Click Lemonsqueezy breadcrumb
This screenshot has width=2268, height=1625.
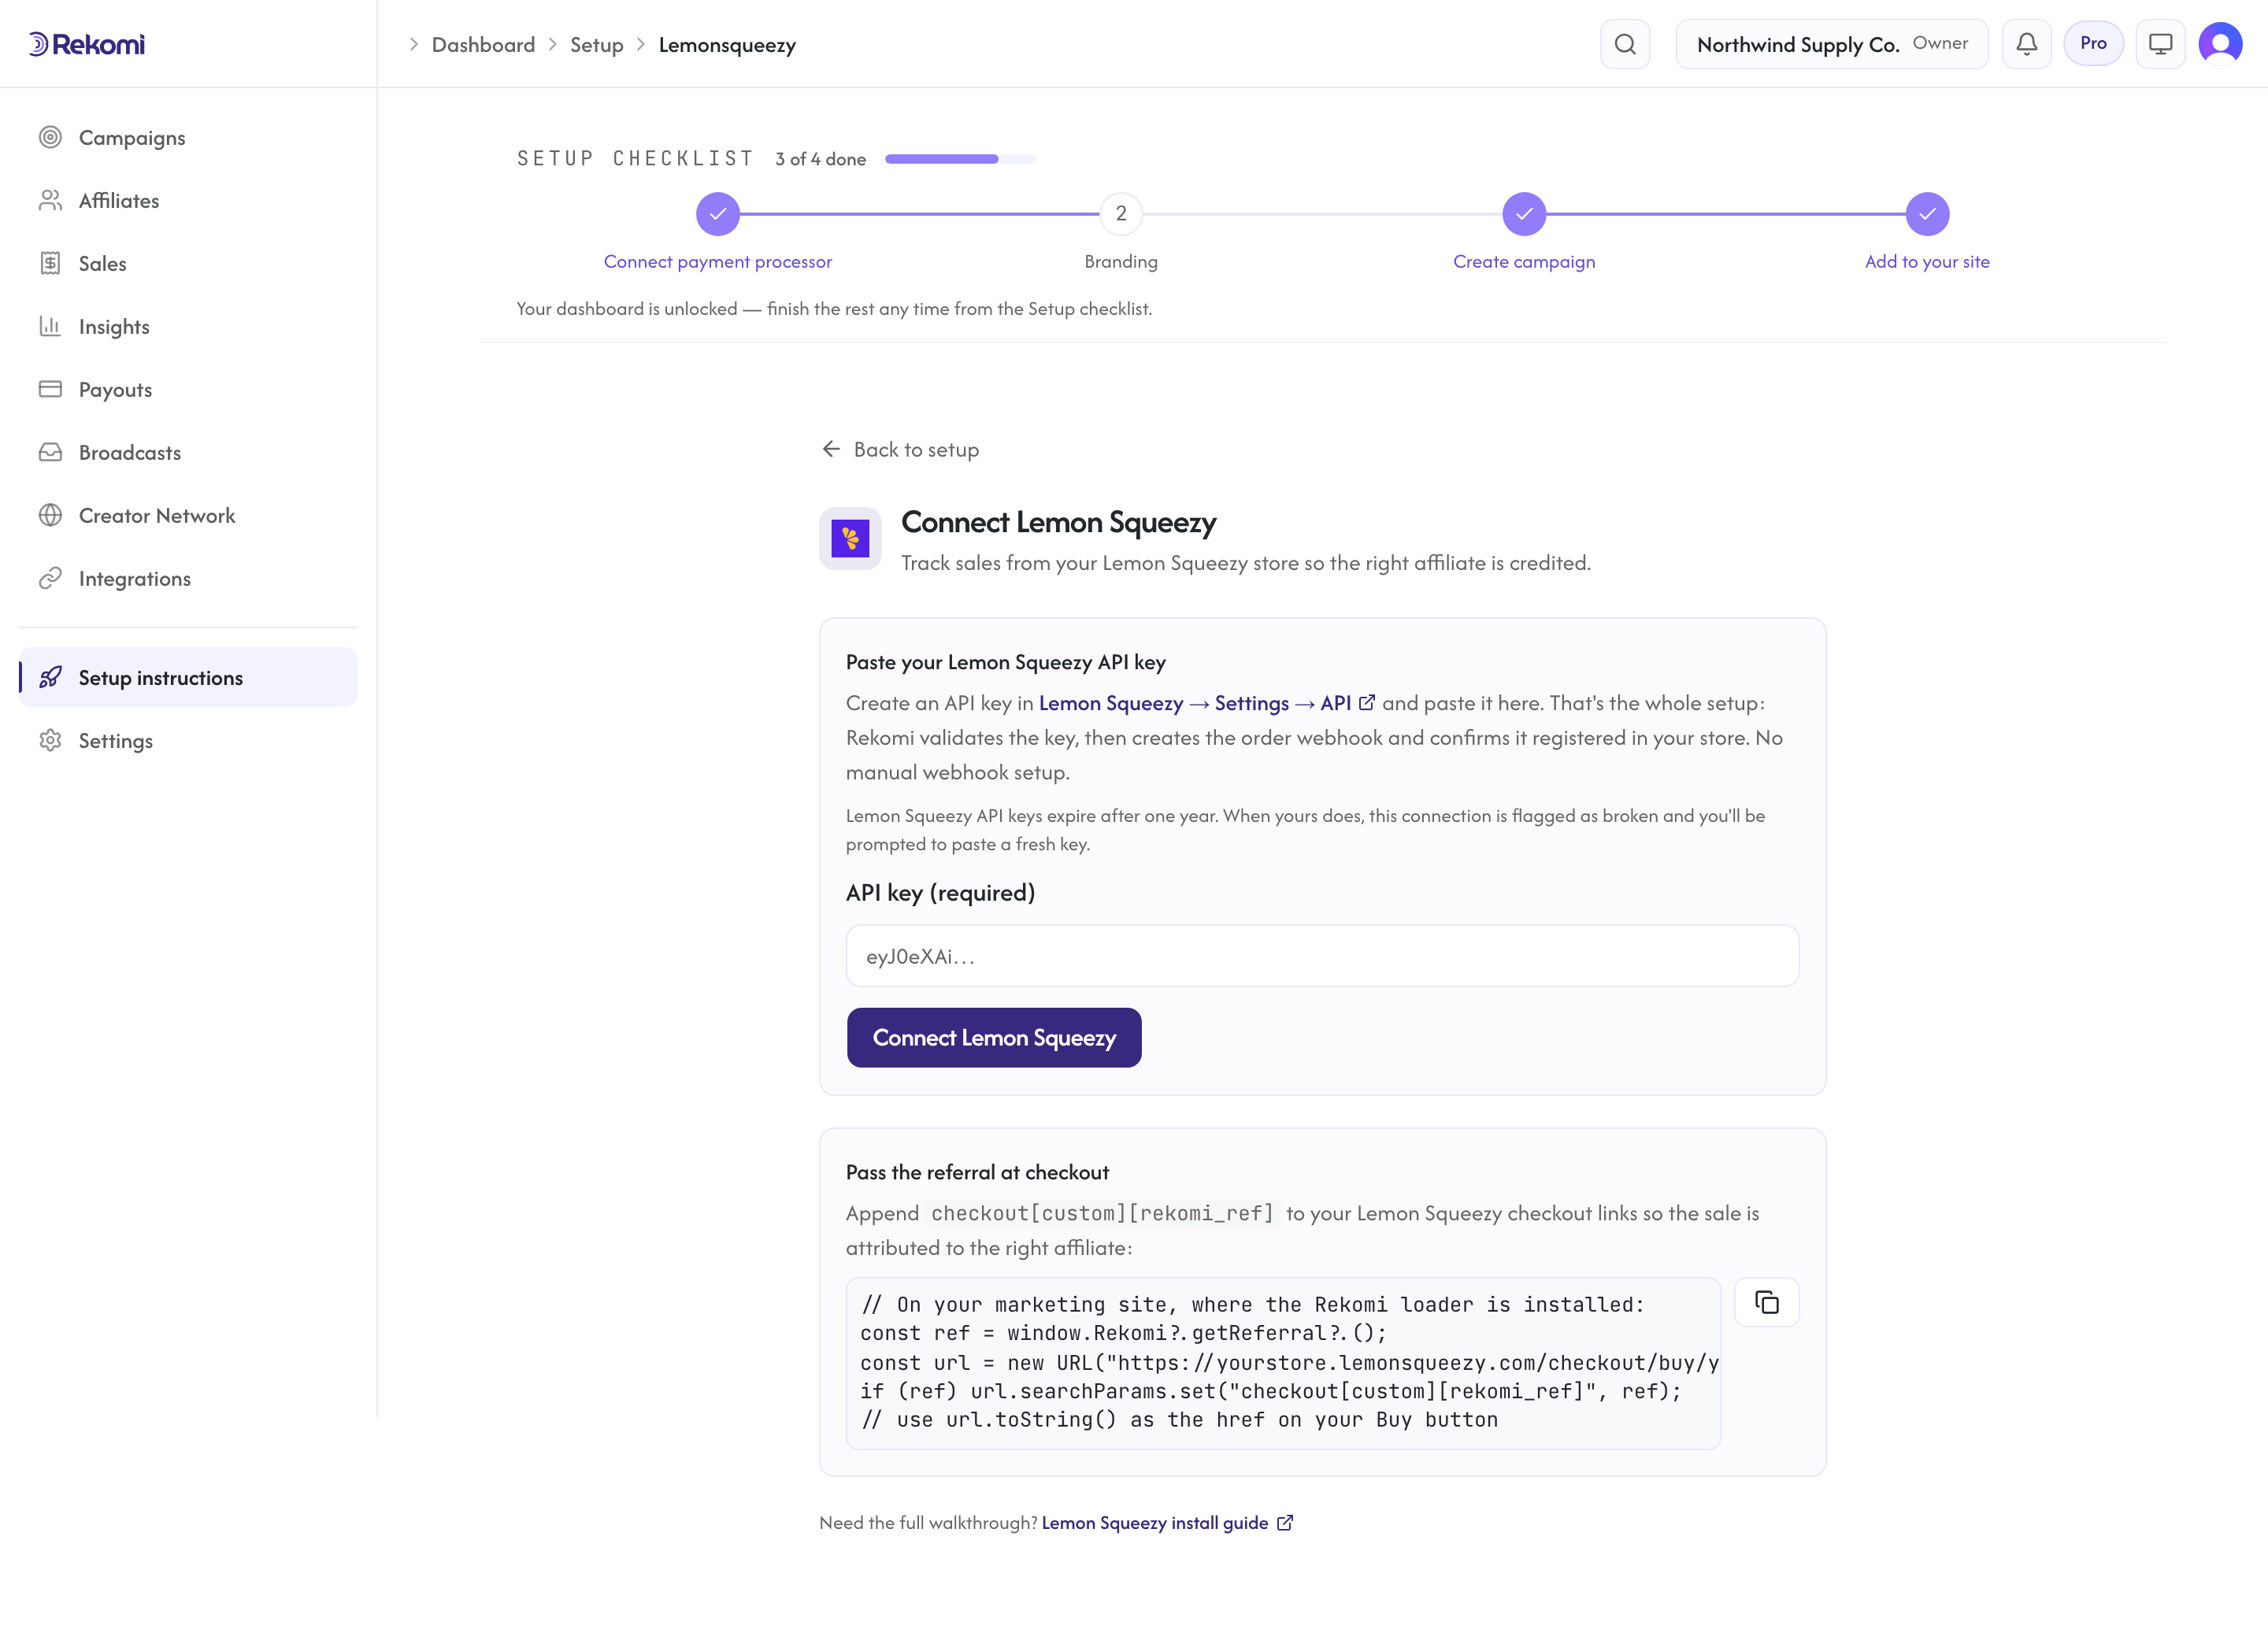pos(727,44)
